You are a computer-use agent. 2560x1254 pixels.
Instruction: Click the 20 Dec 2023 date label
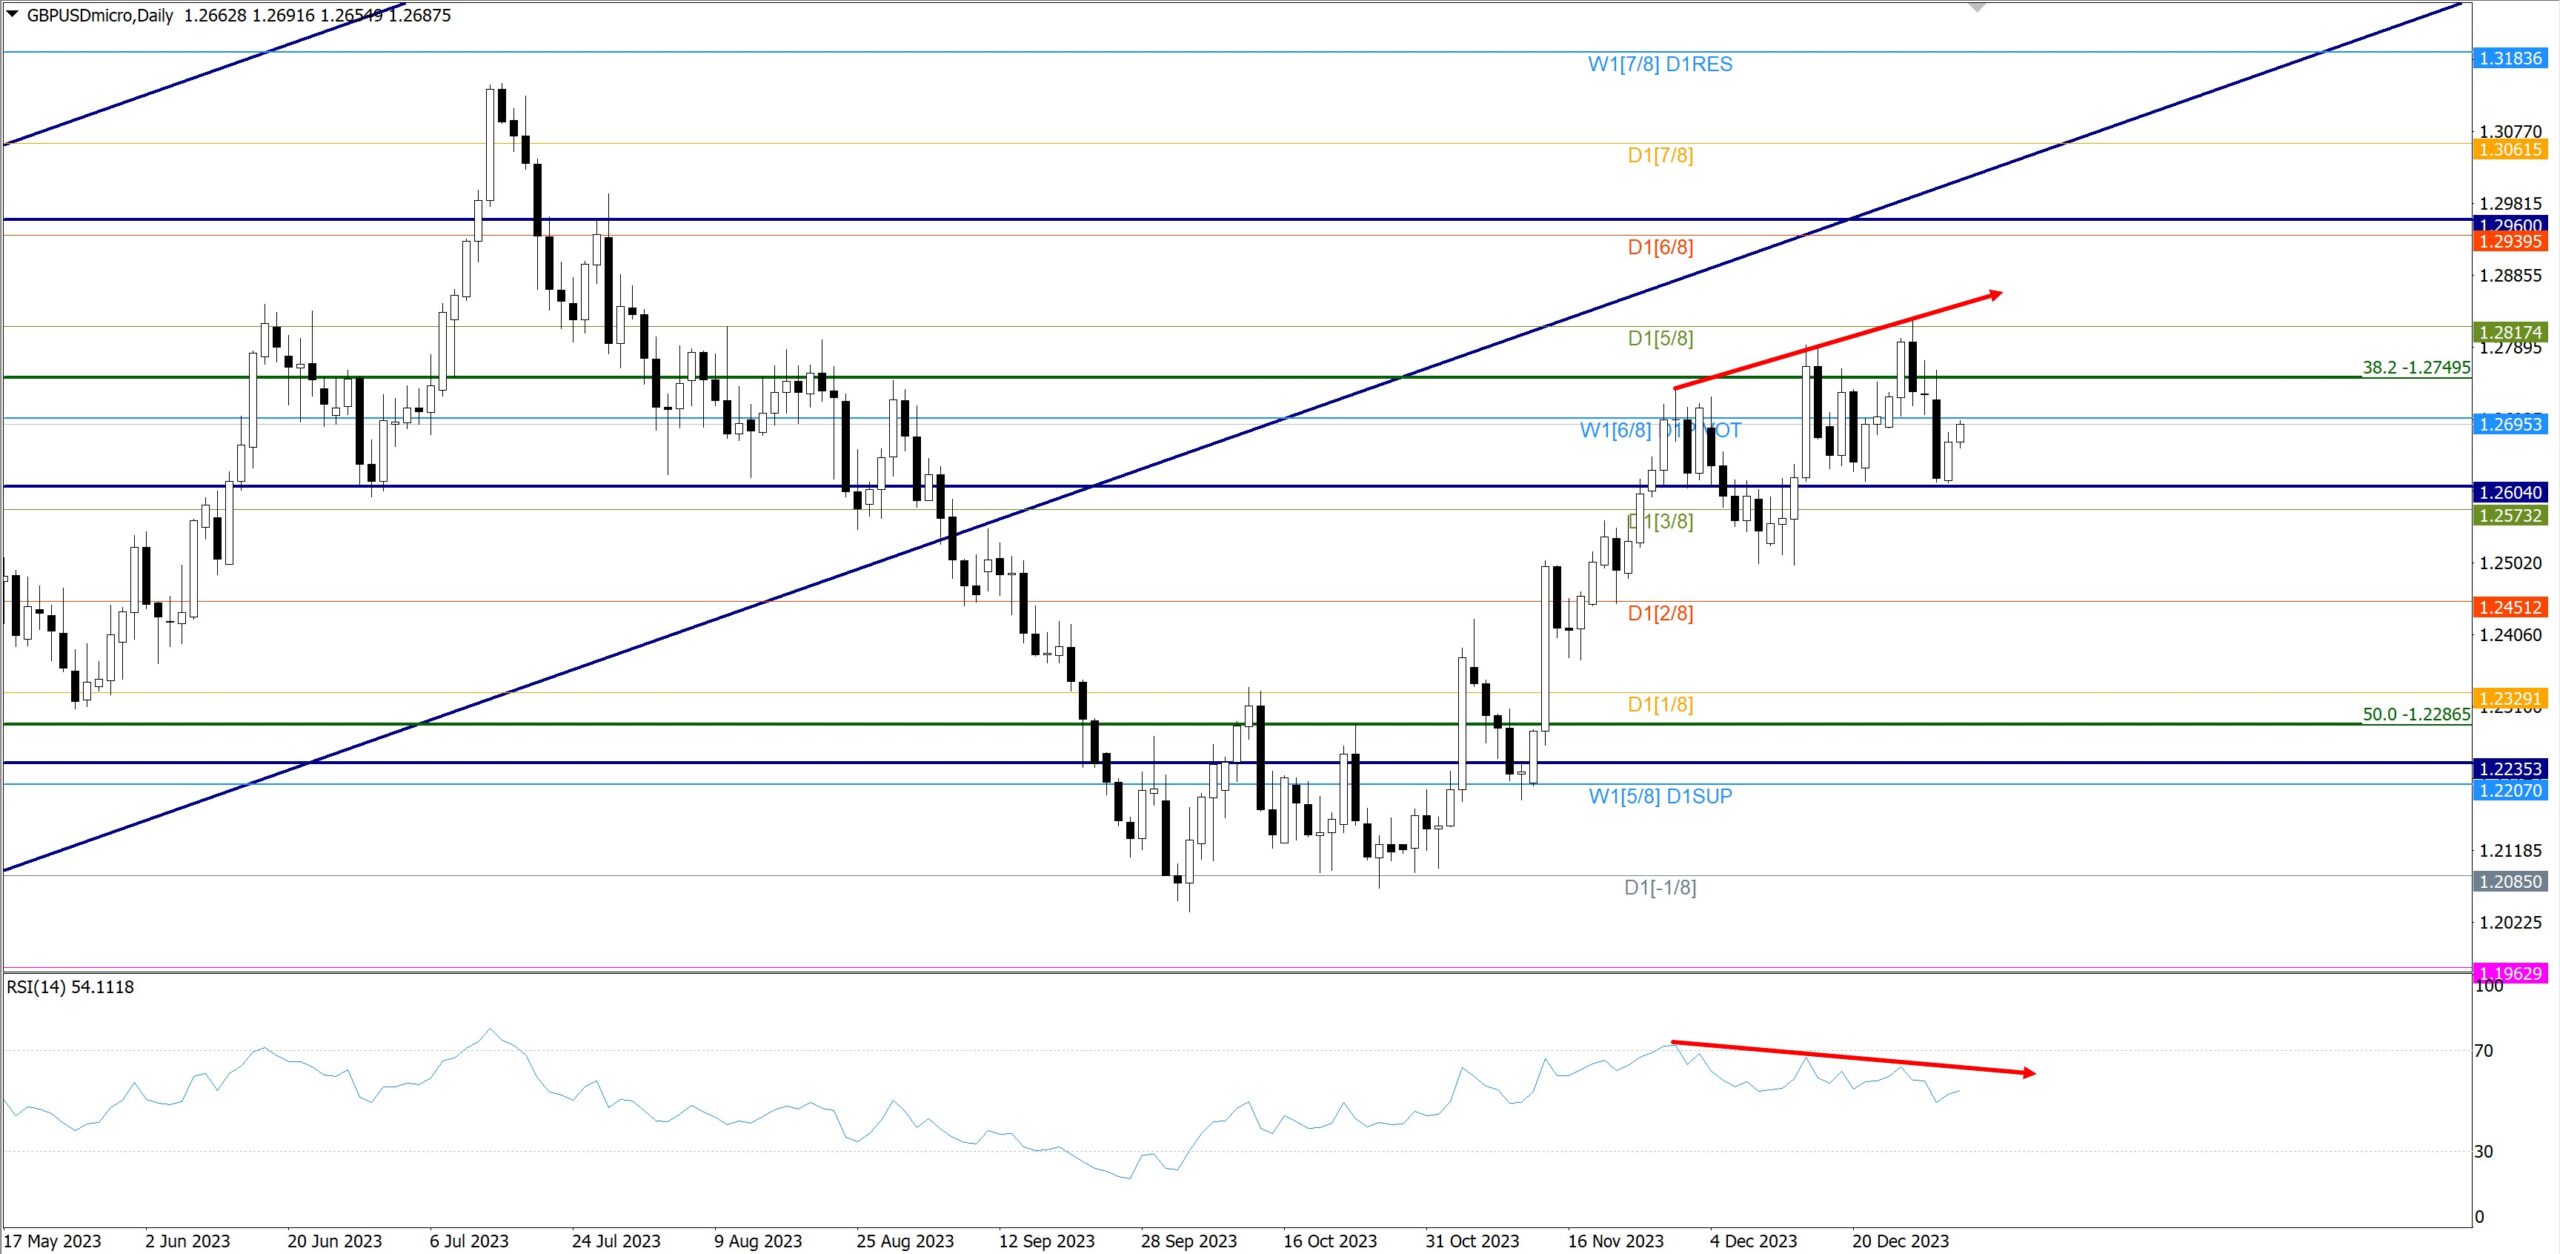[x=1899, y=1241]
